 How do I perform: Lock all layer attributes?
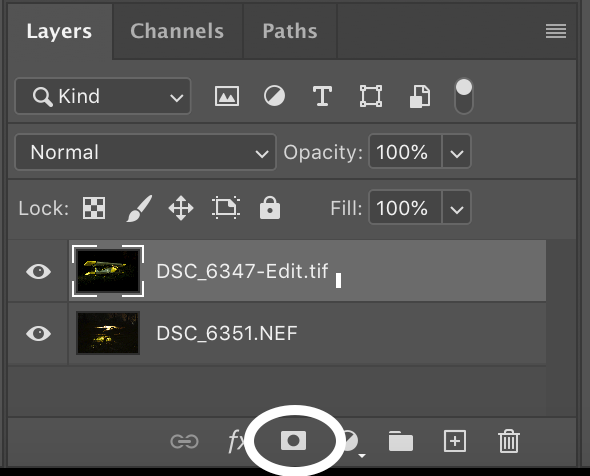[270, 207]
